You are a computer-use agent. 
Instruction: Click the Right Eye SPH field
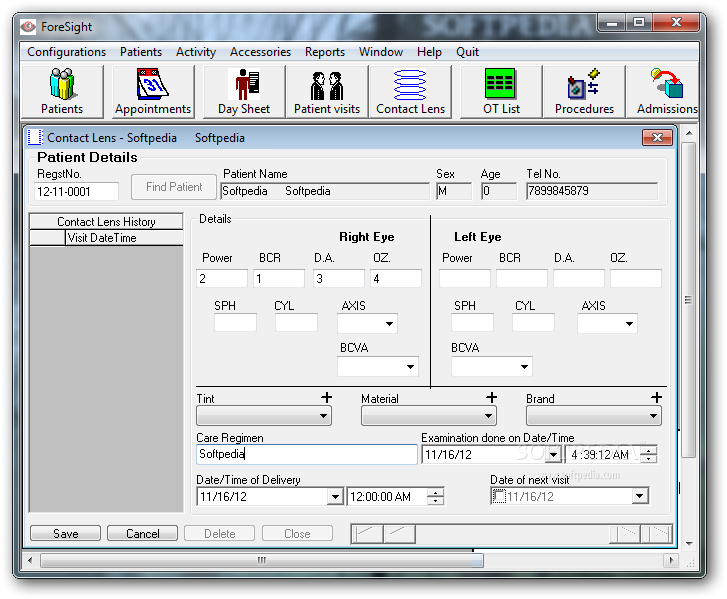pos(235,322)
